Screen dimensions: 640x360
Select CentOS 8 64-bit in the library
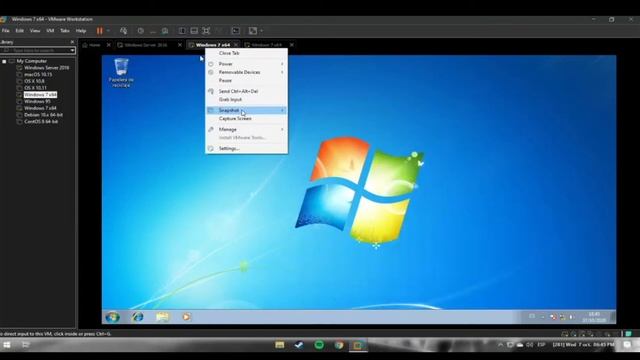(41, 122)
